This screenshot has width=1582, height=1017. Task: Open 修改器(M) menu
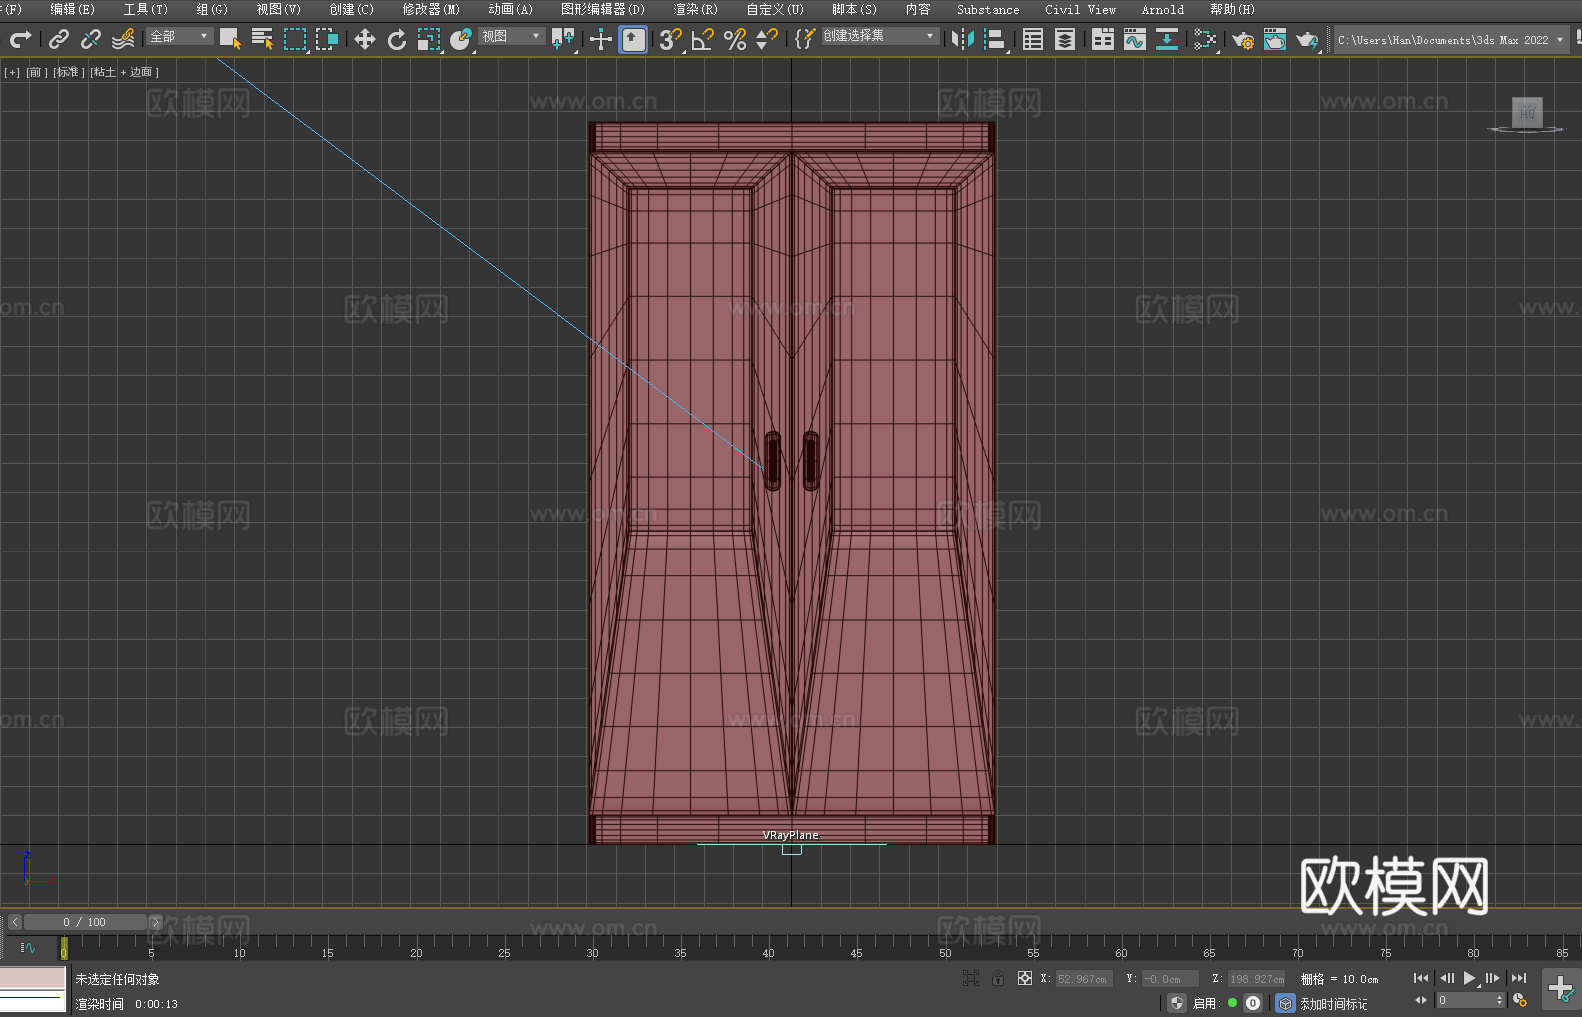(x=431, y=9)
